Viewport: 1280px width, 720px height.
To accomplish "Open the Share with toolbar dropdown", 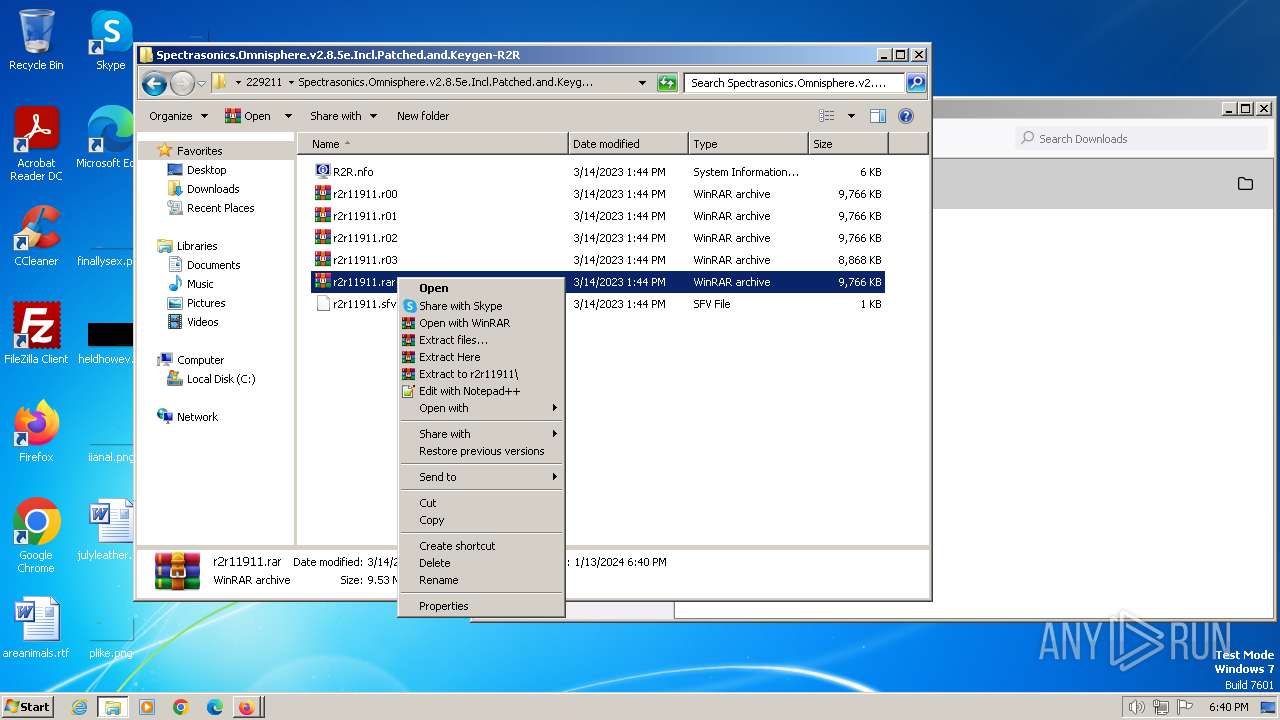I will point(343,116).
